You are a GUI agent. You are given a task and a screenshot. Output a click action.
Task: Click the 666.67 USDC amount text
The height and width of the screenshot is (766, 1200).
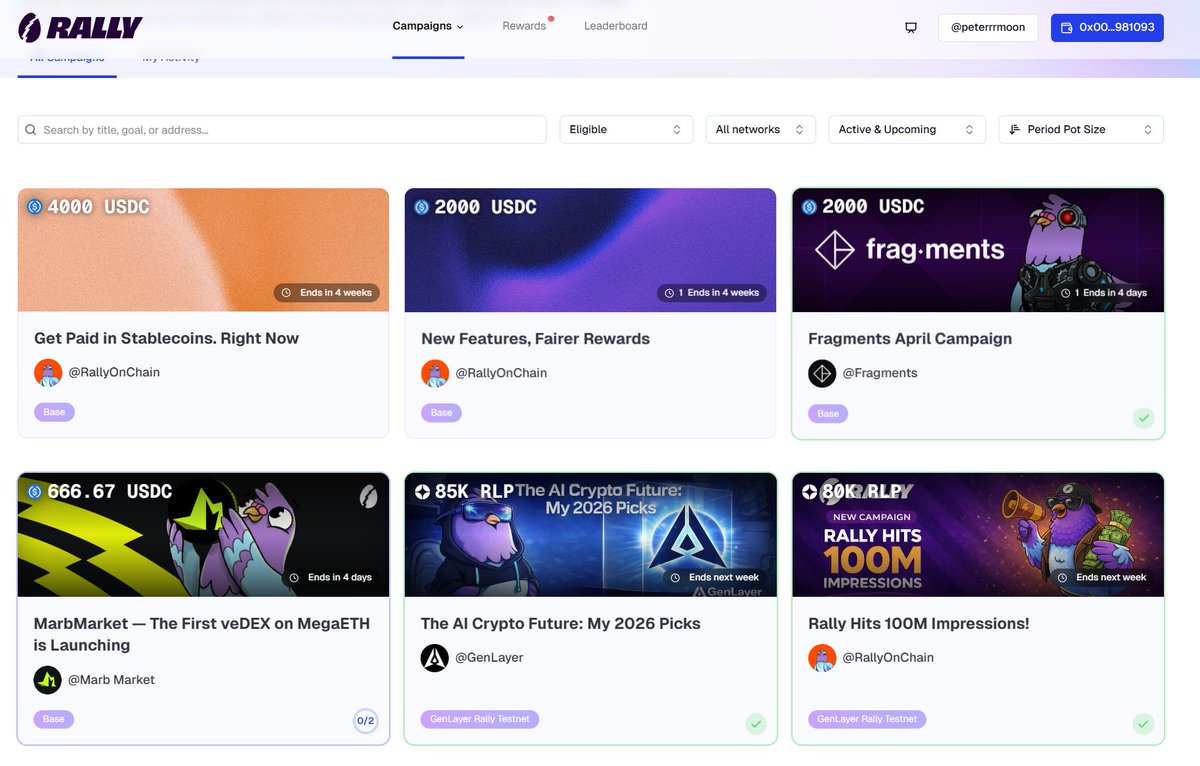coord(110,492)
